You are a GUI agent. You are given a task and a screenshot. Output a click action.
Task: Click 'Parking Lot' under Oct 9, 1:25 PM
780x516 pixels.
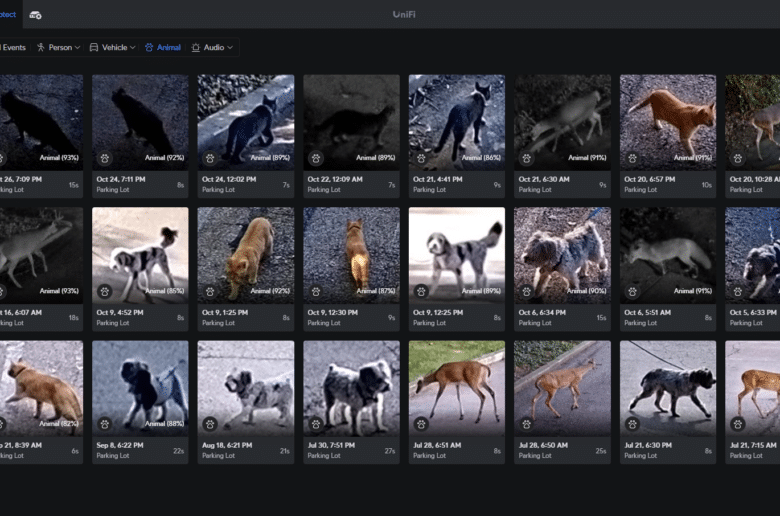[x=218, y=323]
